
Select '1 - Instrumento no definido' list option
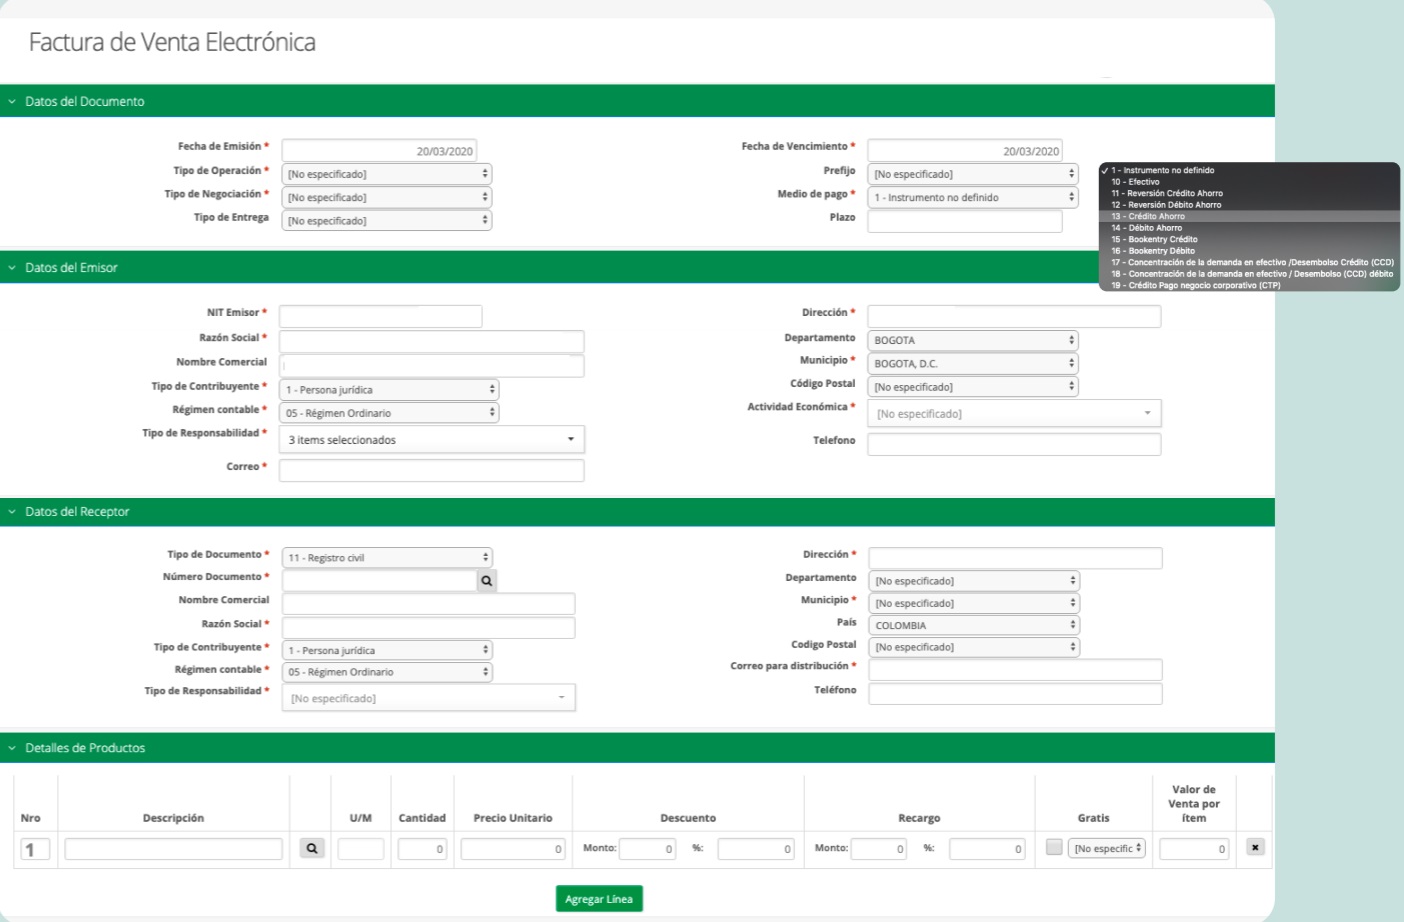click(1249, 170)
